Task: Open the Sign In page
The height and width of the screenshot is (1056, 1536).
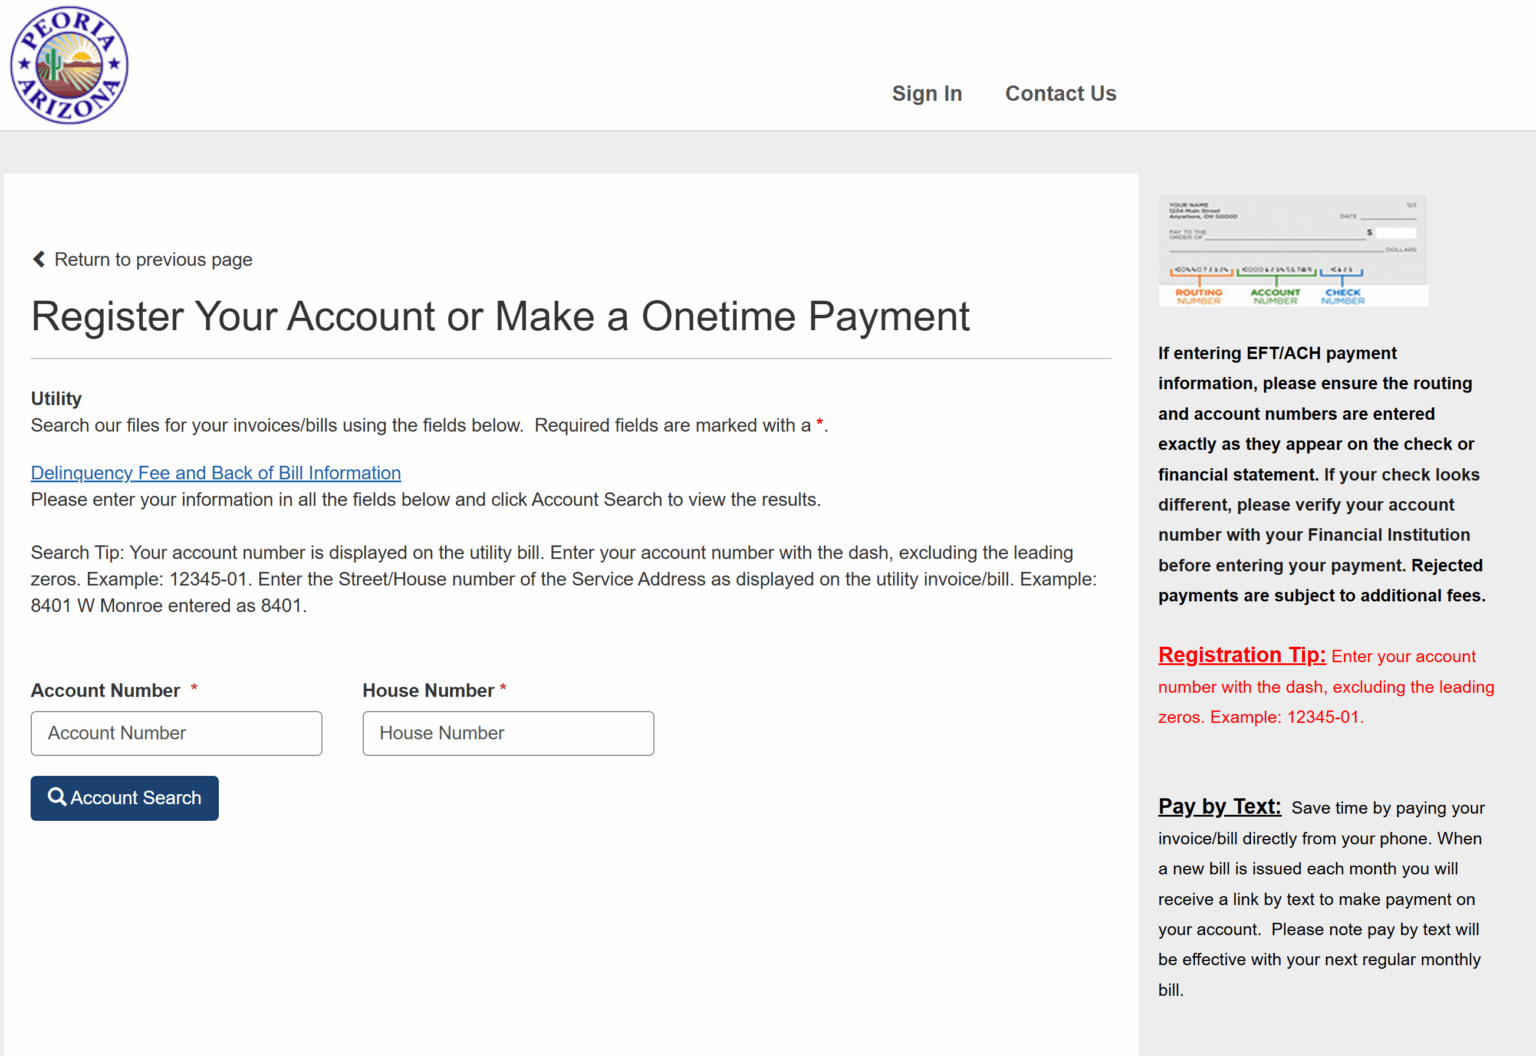Action: pos(927,93)
